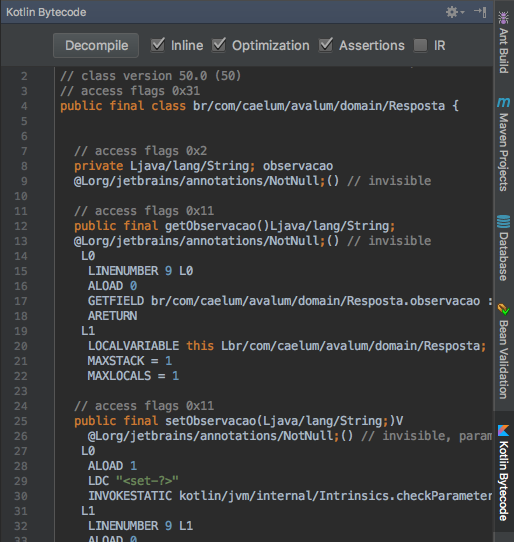Viewport: 514px width, 542px height.
Task: Click the Ant Build spider icon
Action: pyautogui.click(x=504, y=18)
